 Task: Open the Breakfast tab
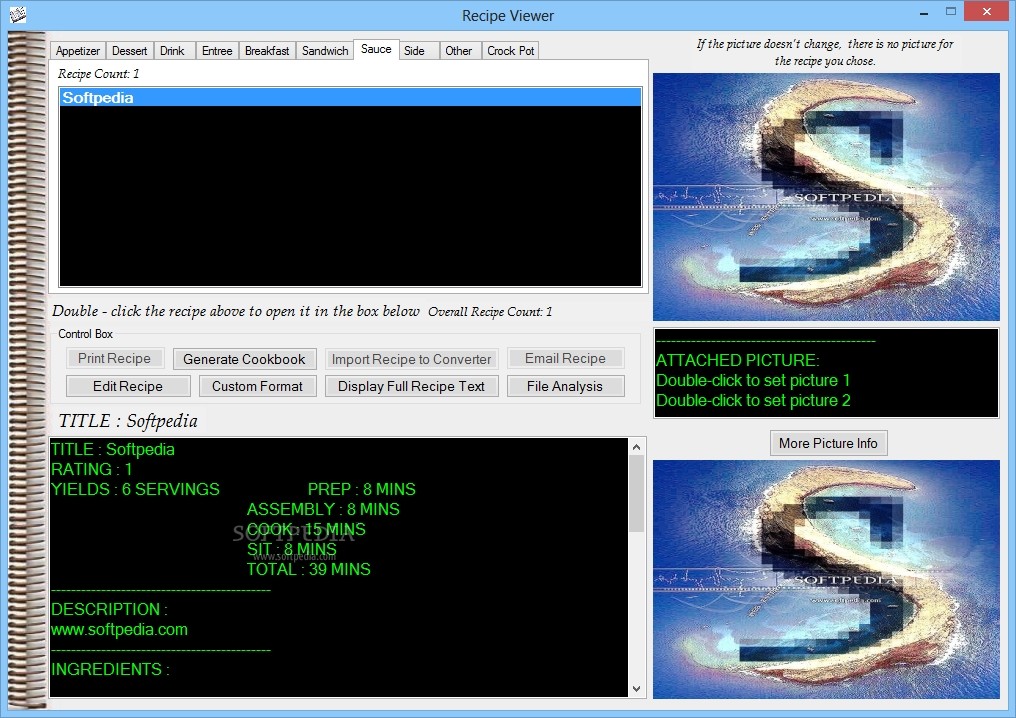[x=267, y=51]
